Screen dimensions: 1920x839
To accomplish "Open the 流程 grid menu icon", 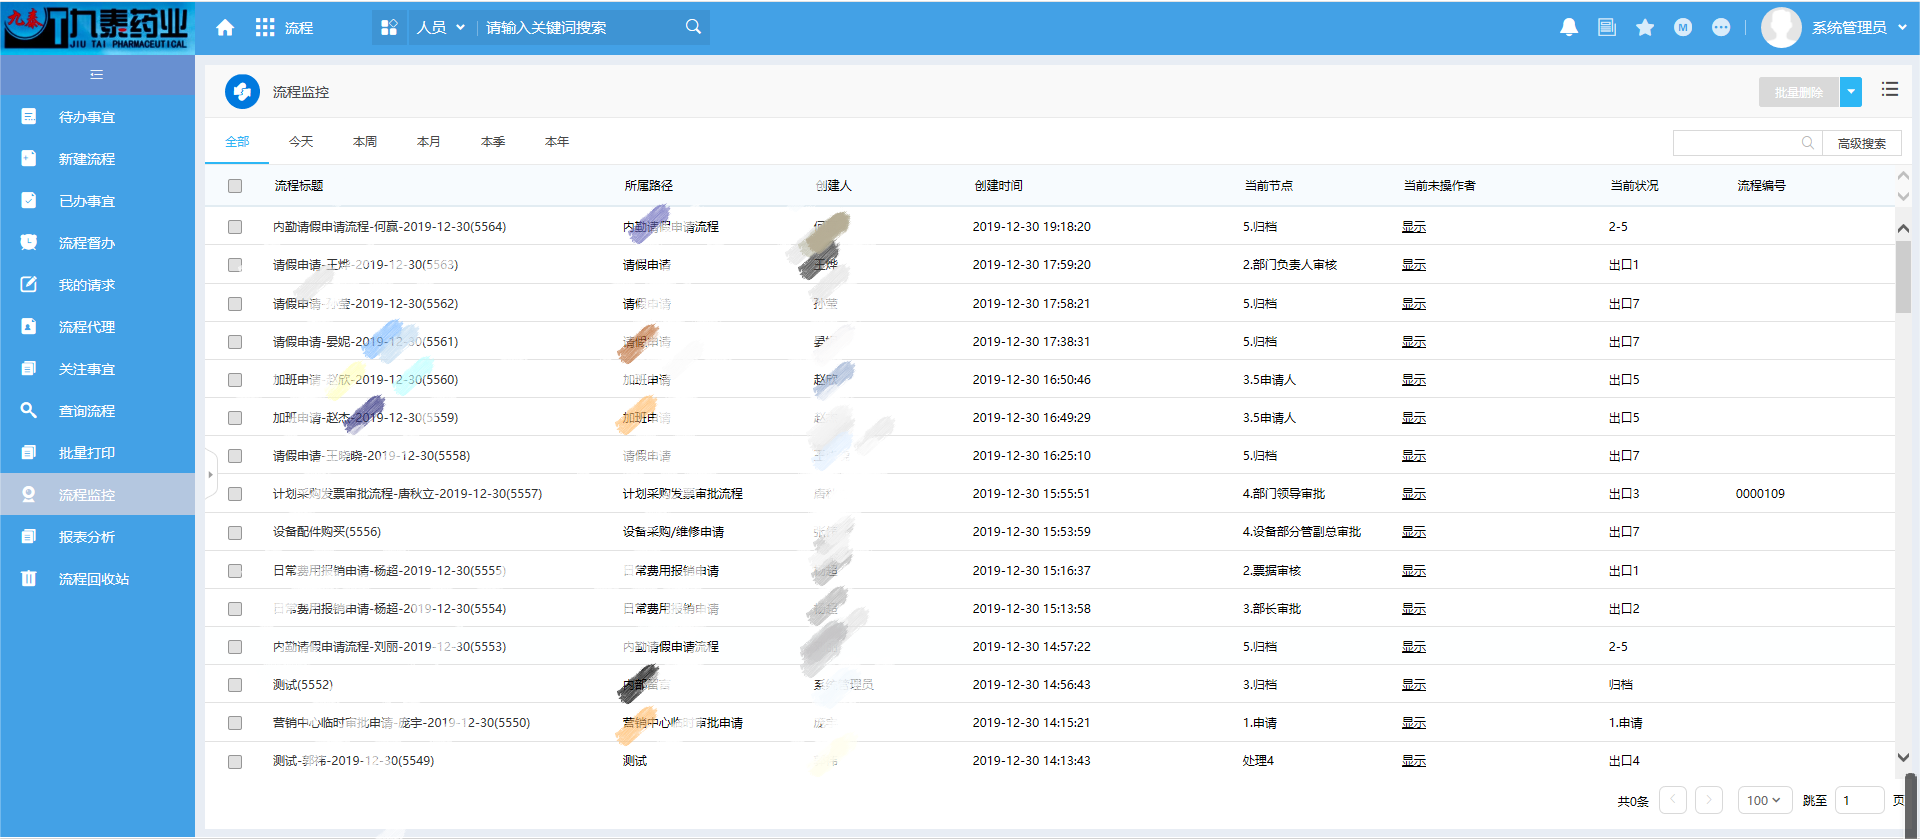I will click(265, 28).
